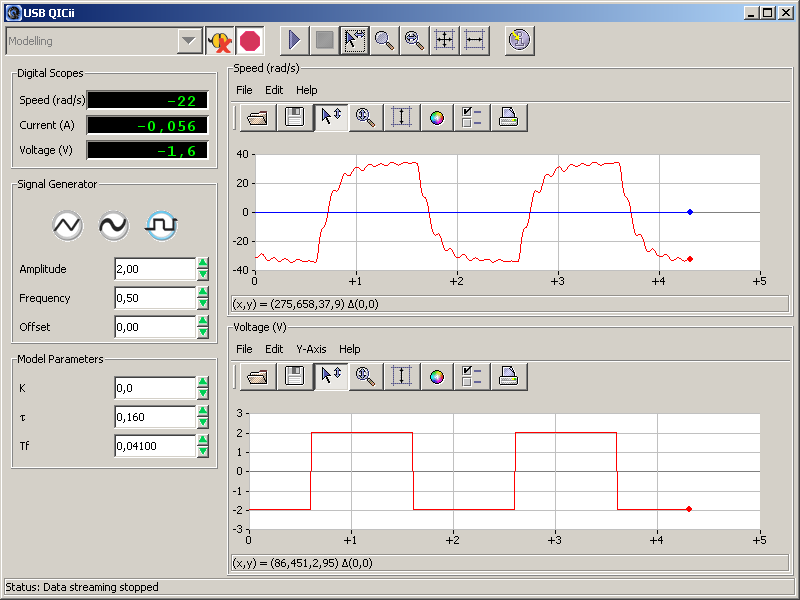Save the Speed plot with the floppy icon
Screen dimensions: 800x600
295,118
